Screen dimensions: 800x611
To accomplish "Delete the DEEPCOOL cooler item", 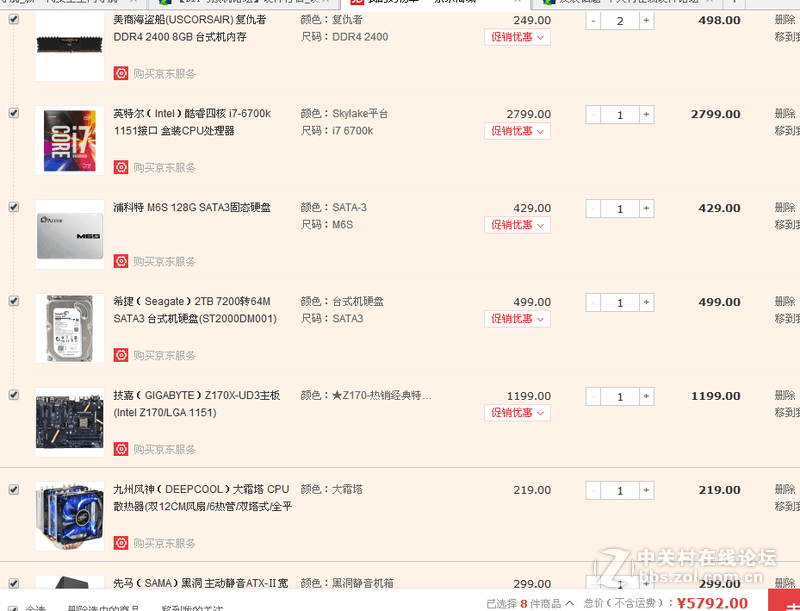I will tap(785, 489).
